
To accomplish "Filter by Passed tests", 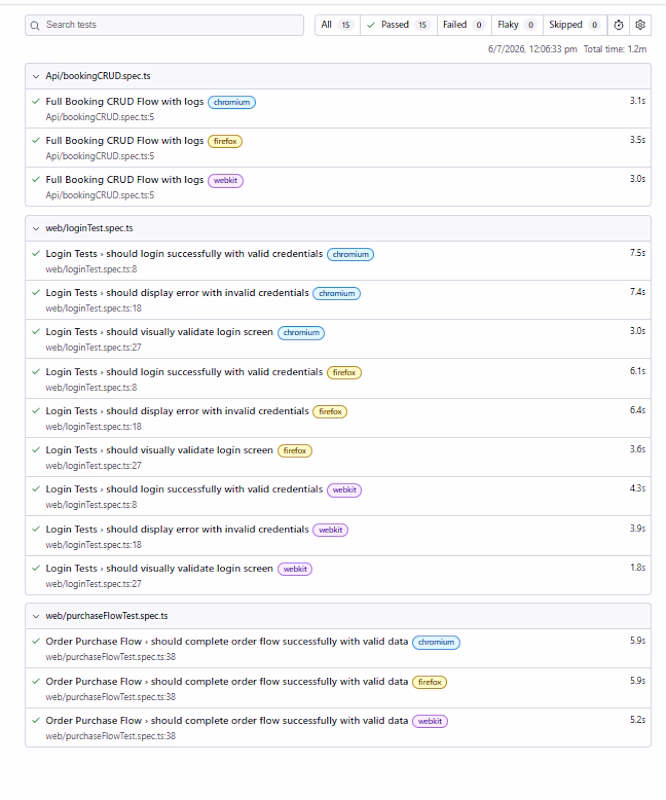I will click(399, 25).
